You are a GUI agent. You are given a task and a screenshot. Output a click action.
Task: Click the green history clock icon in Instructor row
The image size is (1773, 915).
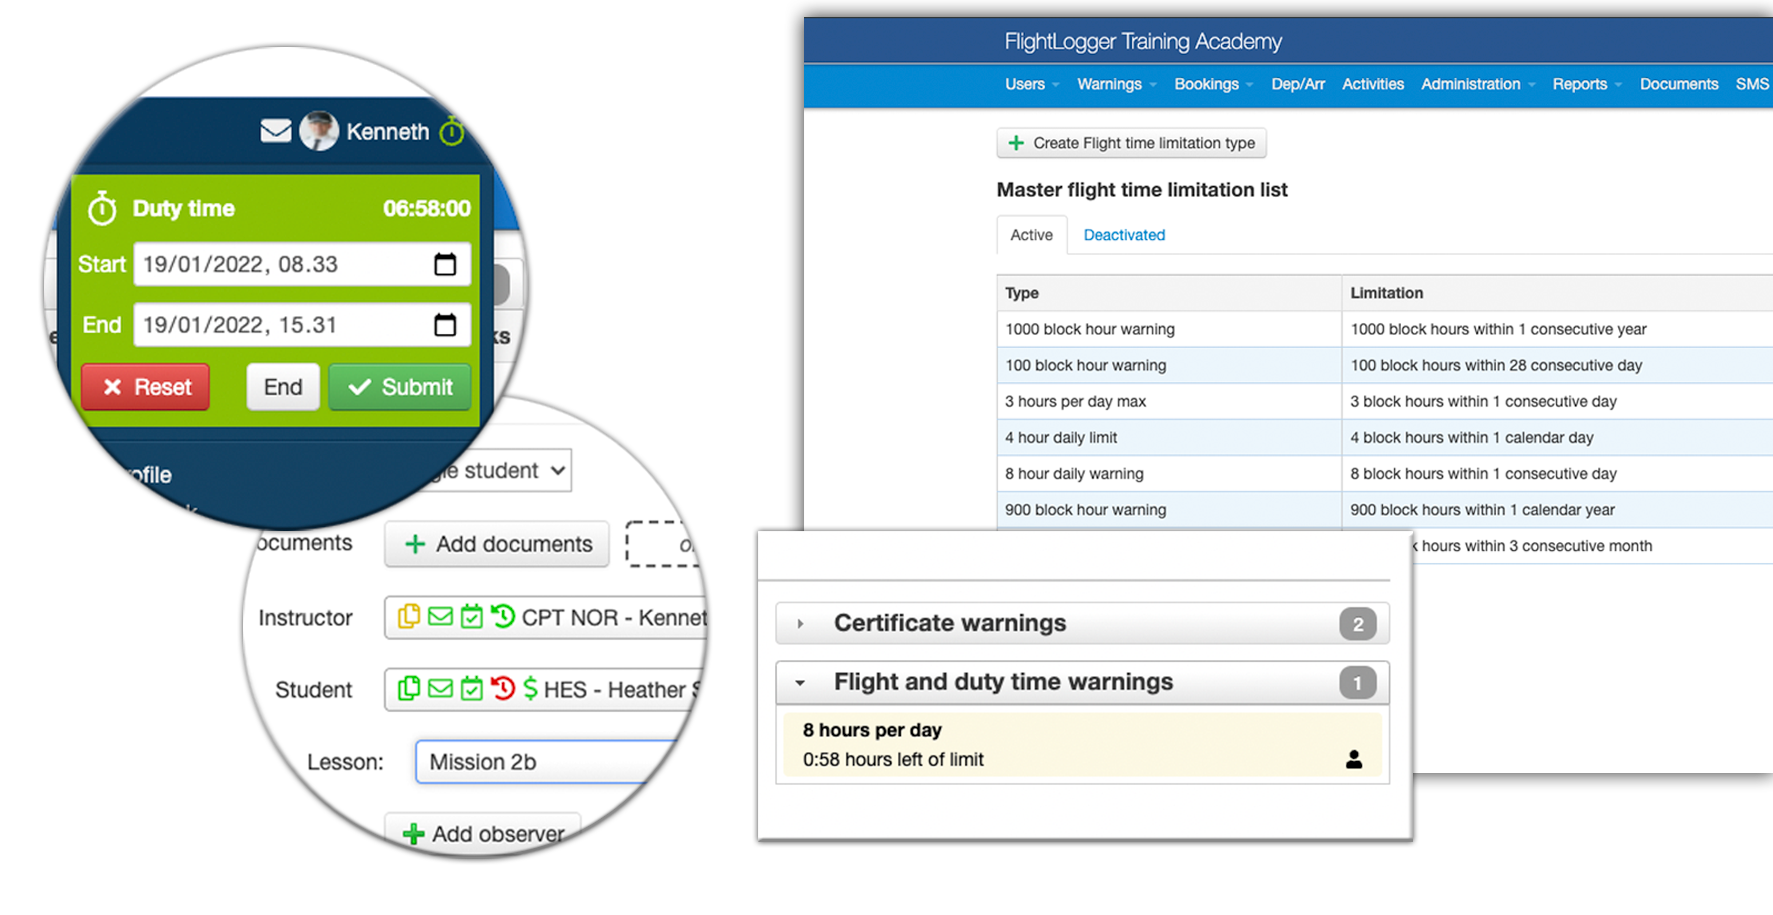[503, 617]
